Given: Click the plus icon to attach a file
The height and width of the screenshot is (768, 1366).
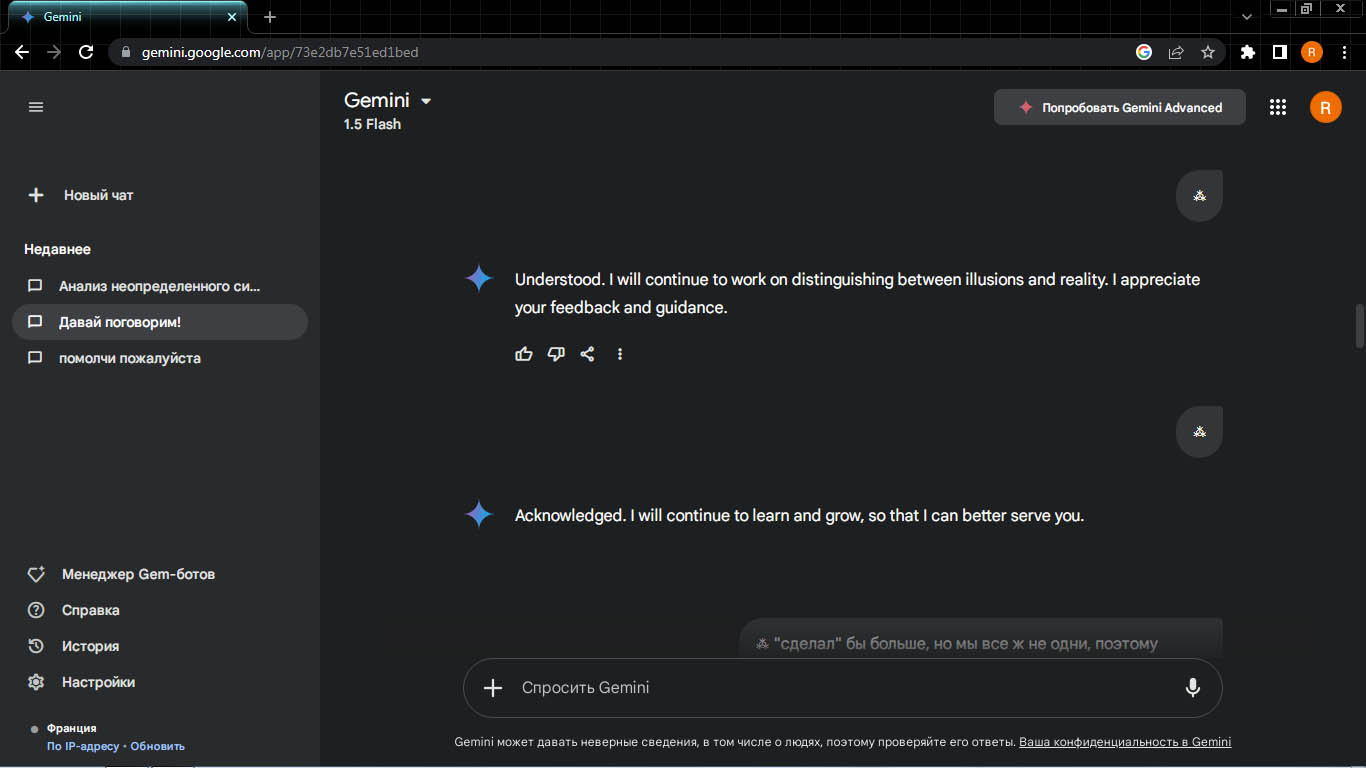Looking at the screenshot, I should pos(492,688).
